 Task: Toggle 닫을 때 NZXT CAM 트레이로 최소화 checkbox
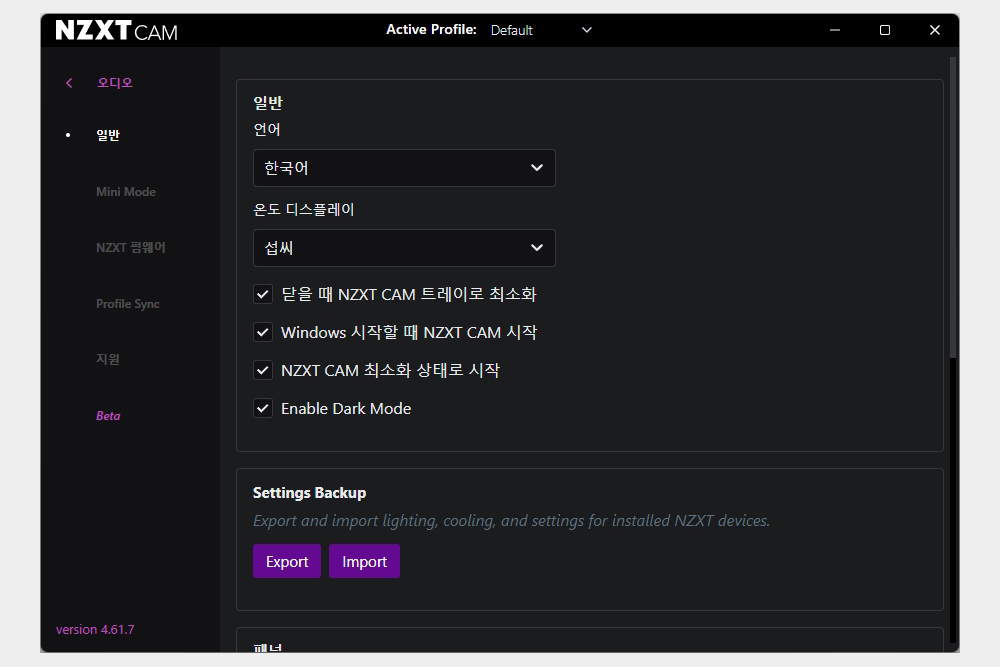(263, 294)
